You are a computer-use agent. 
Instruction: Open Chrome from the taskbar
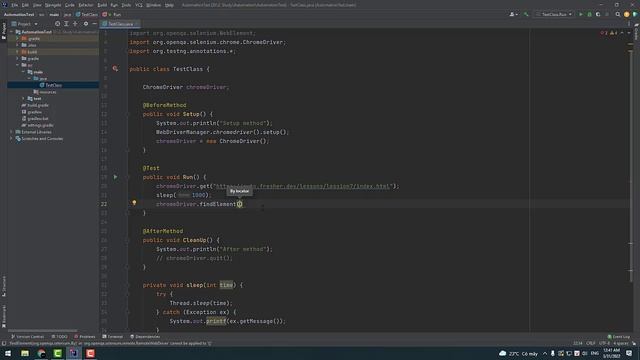(41, 353)
